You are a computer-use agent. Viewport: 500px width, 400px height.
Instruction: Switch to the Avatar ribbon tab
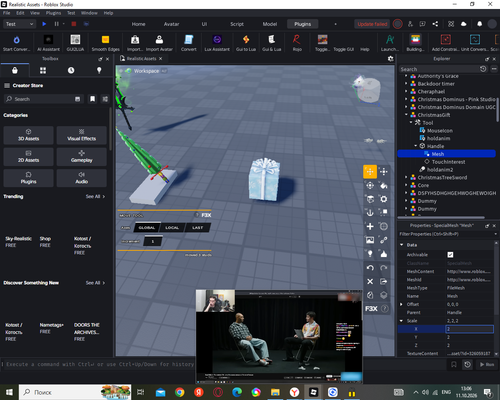(171, 24)
